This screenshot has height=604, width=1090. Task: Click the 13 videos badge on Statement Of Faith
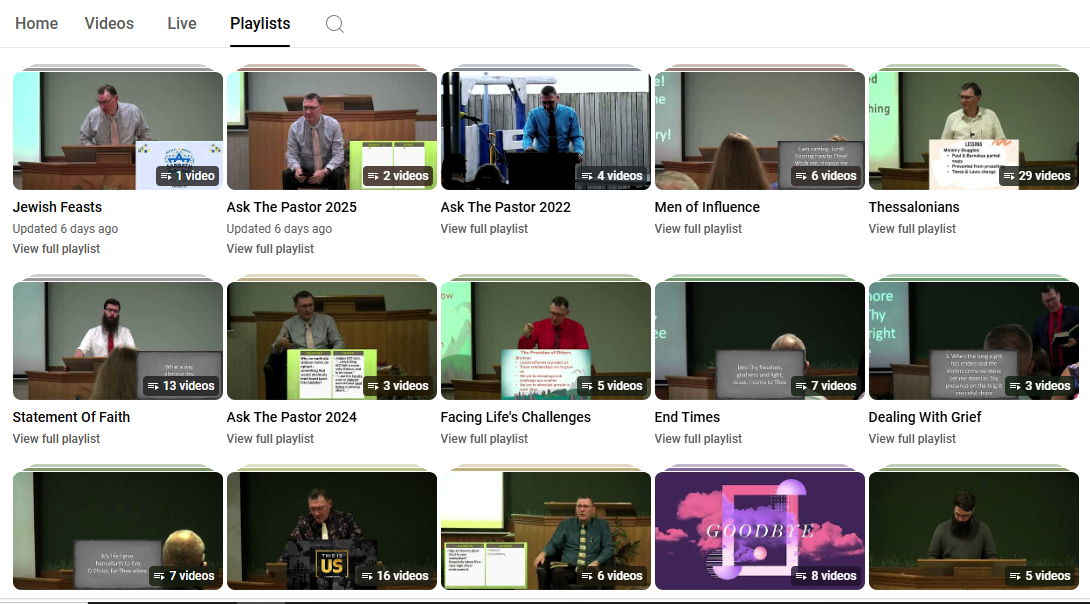click(x=181, y=386)
